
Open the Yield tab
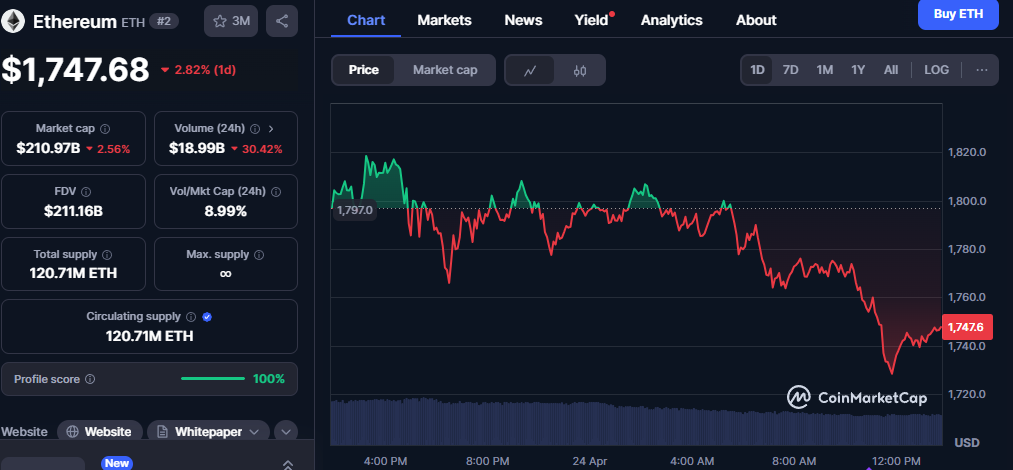[592, 20]
